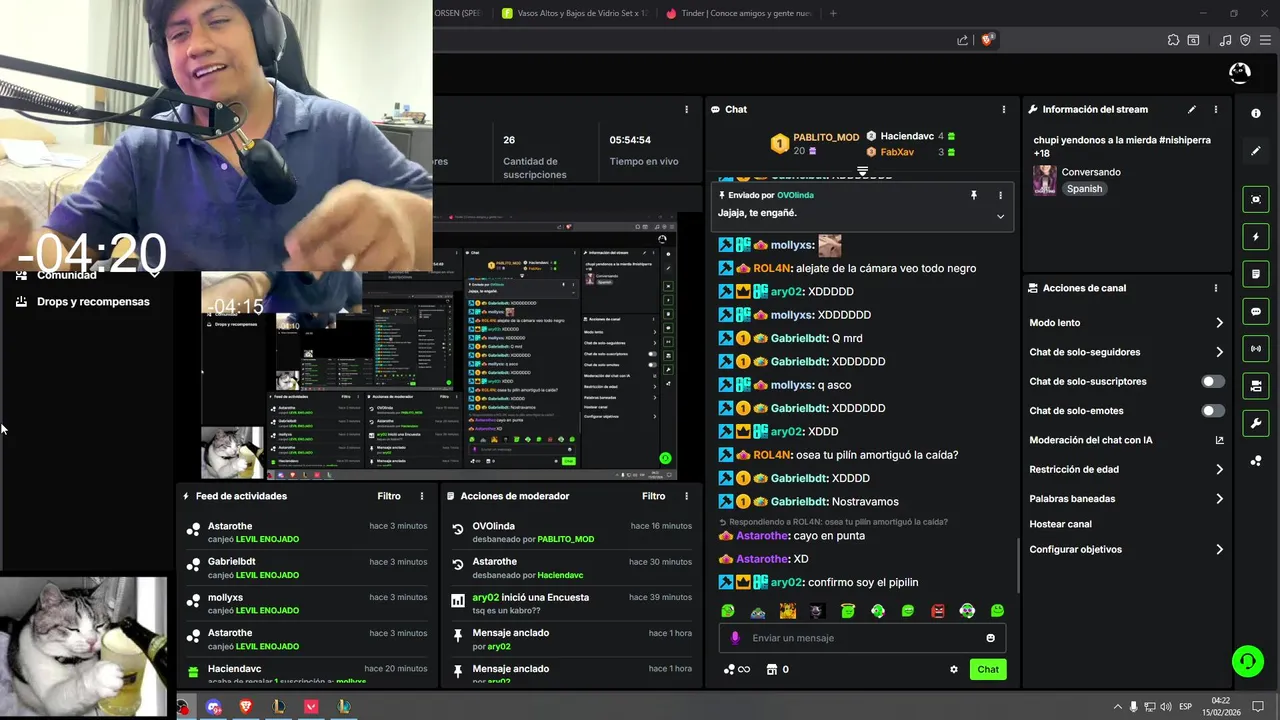Open Información del stream three-dot menu
Viewport: 1280px width, 720px height.
[1216, 109]
